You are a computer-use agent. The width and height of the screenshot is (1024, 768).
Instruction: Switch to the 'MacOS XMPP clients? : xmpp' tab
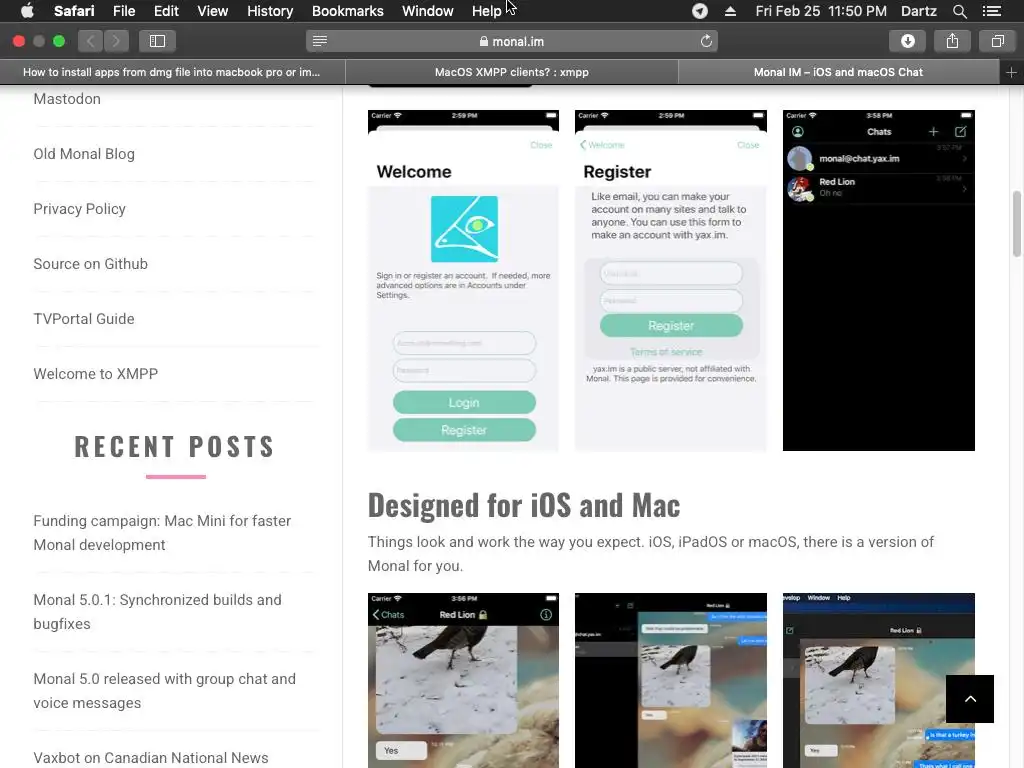(x=512, y=72)
